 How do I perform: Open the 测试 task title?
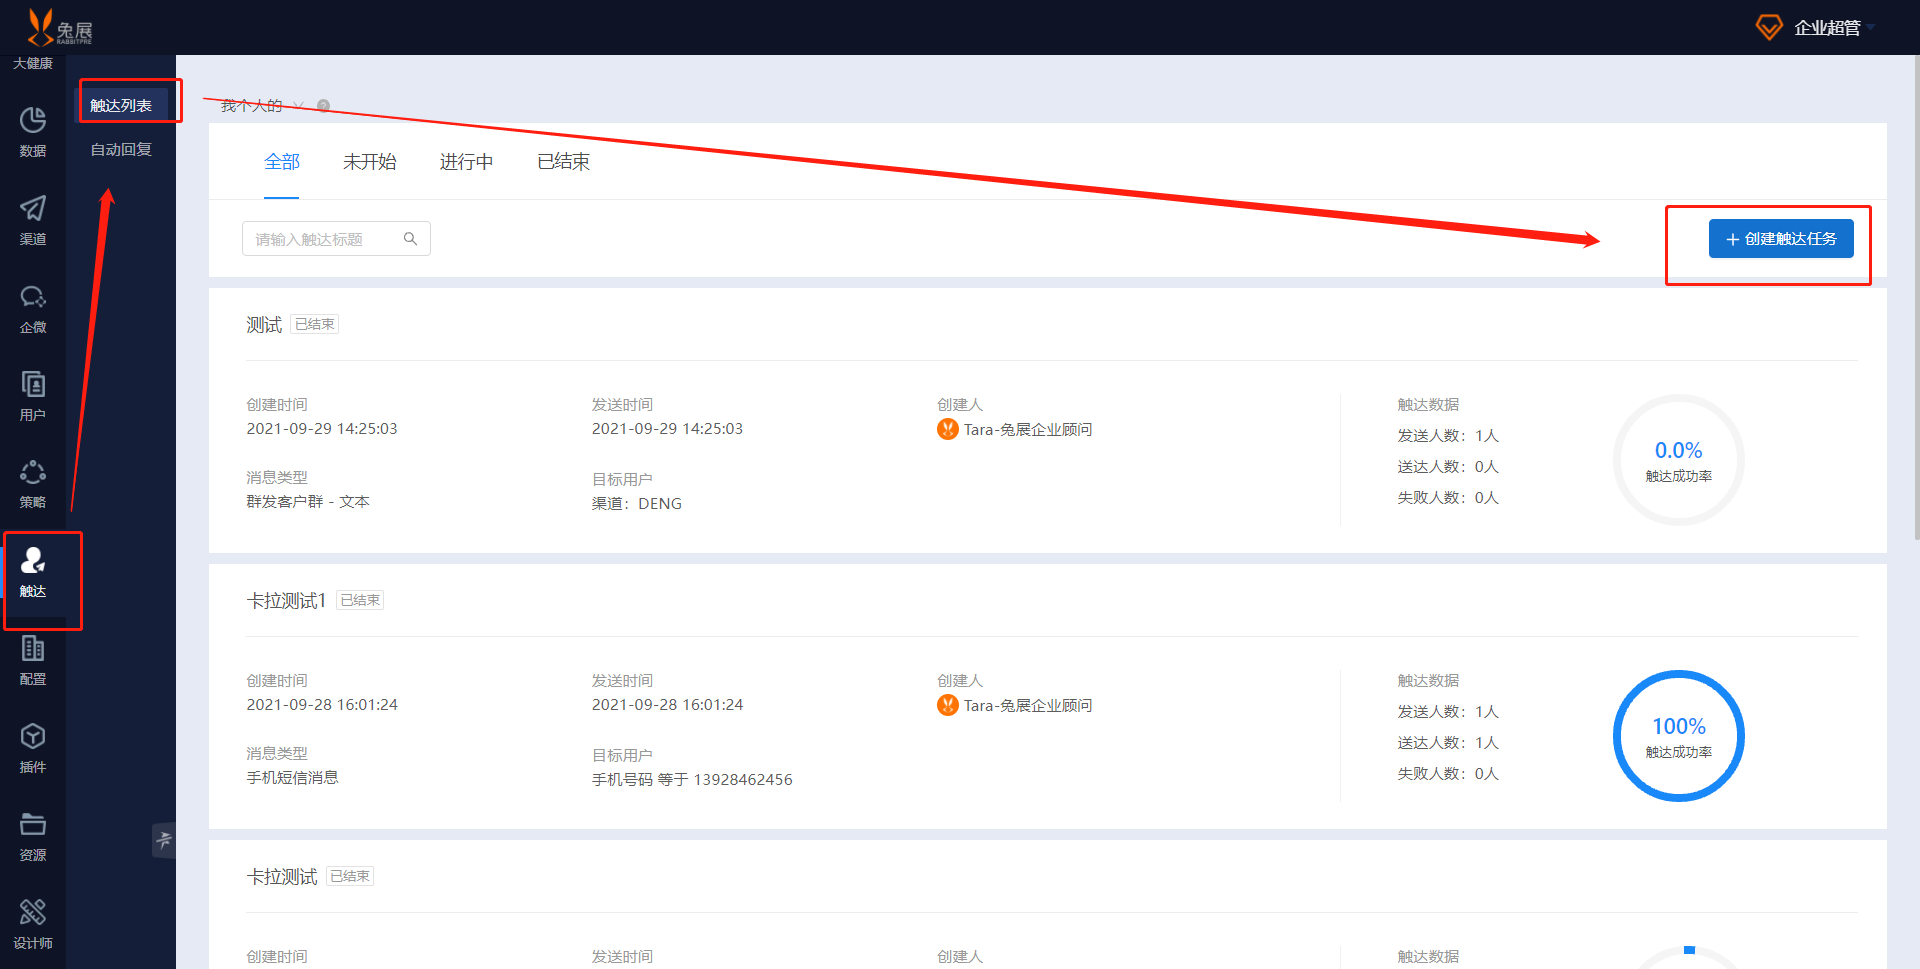tap(264, 325)
